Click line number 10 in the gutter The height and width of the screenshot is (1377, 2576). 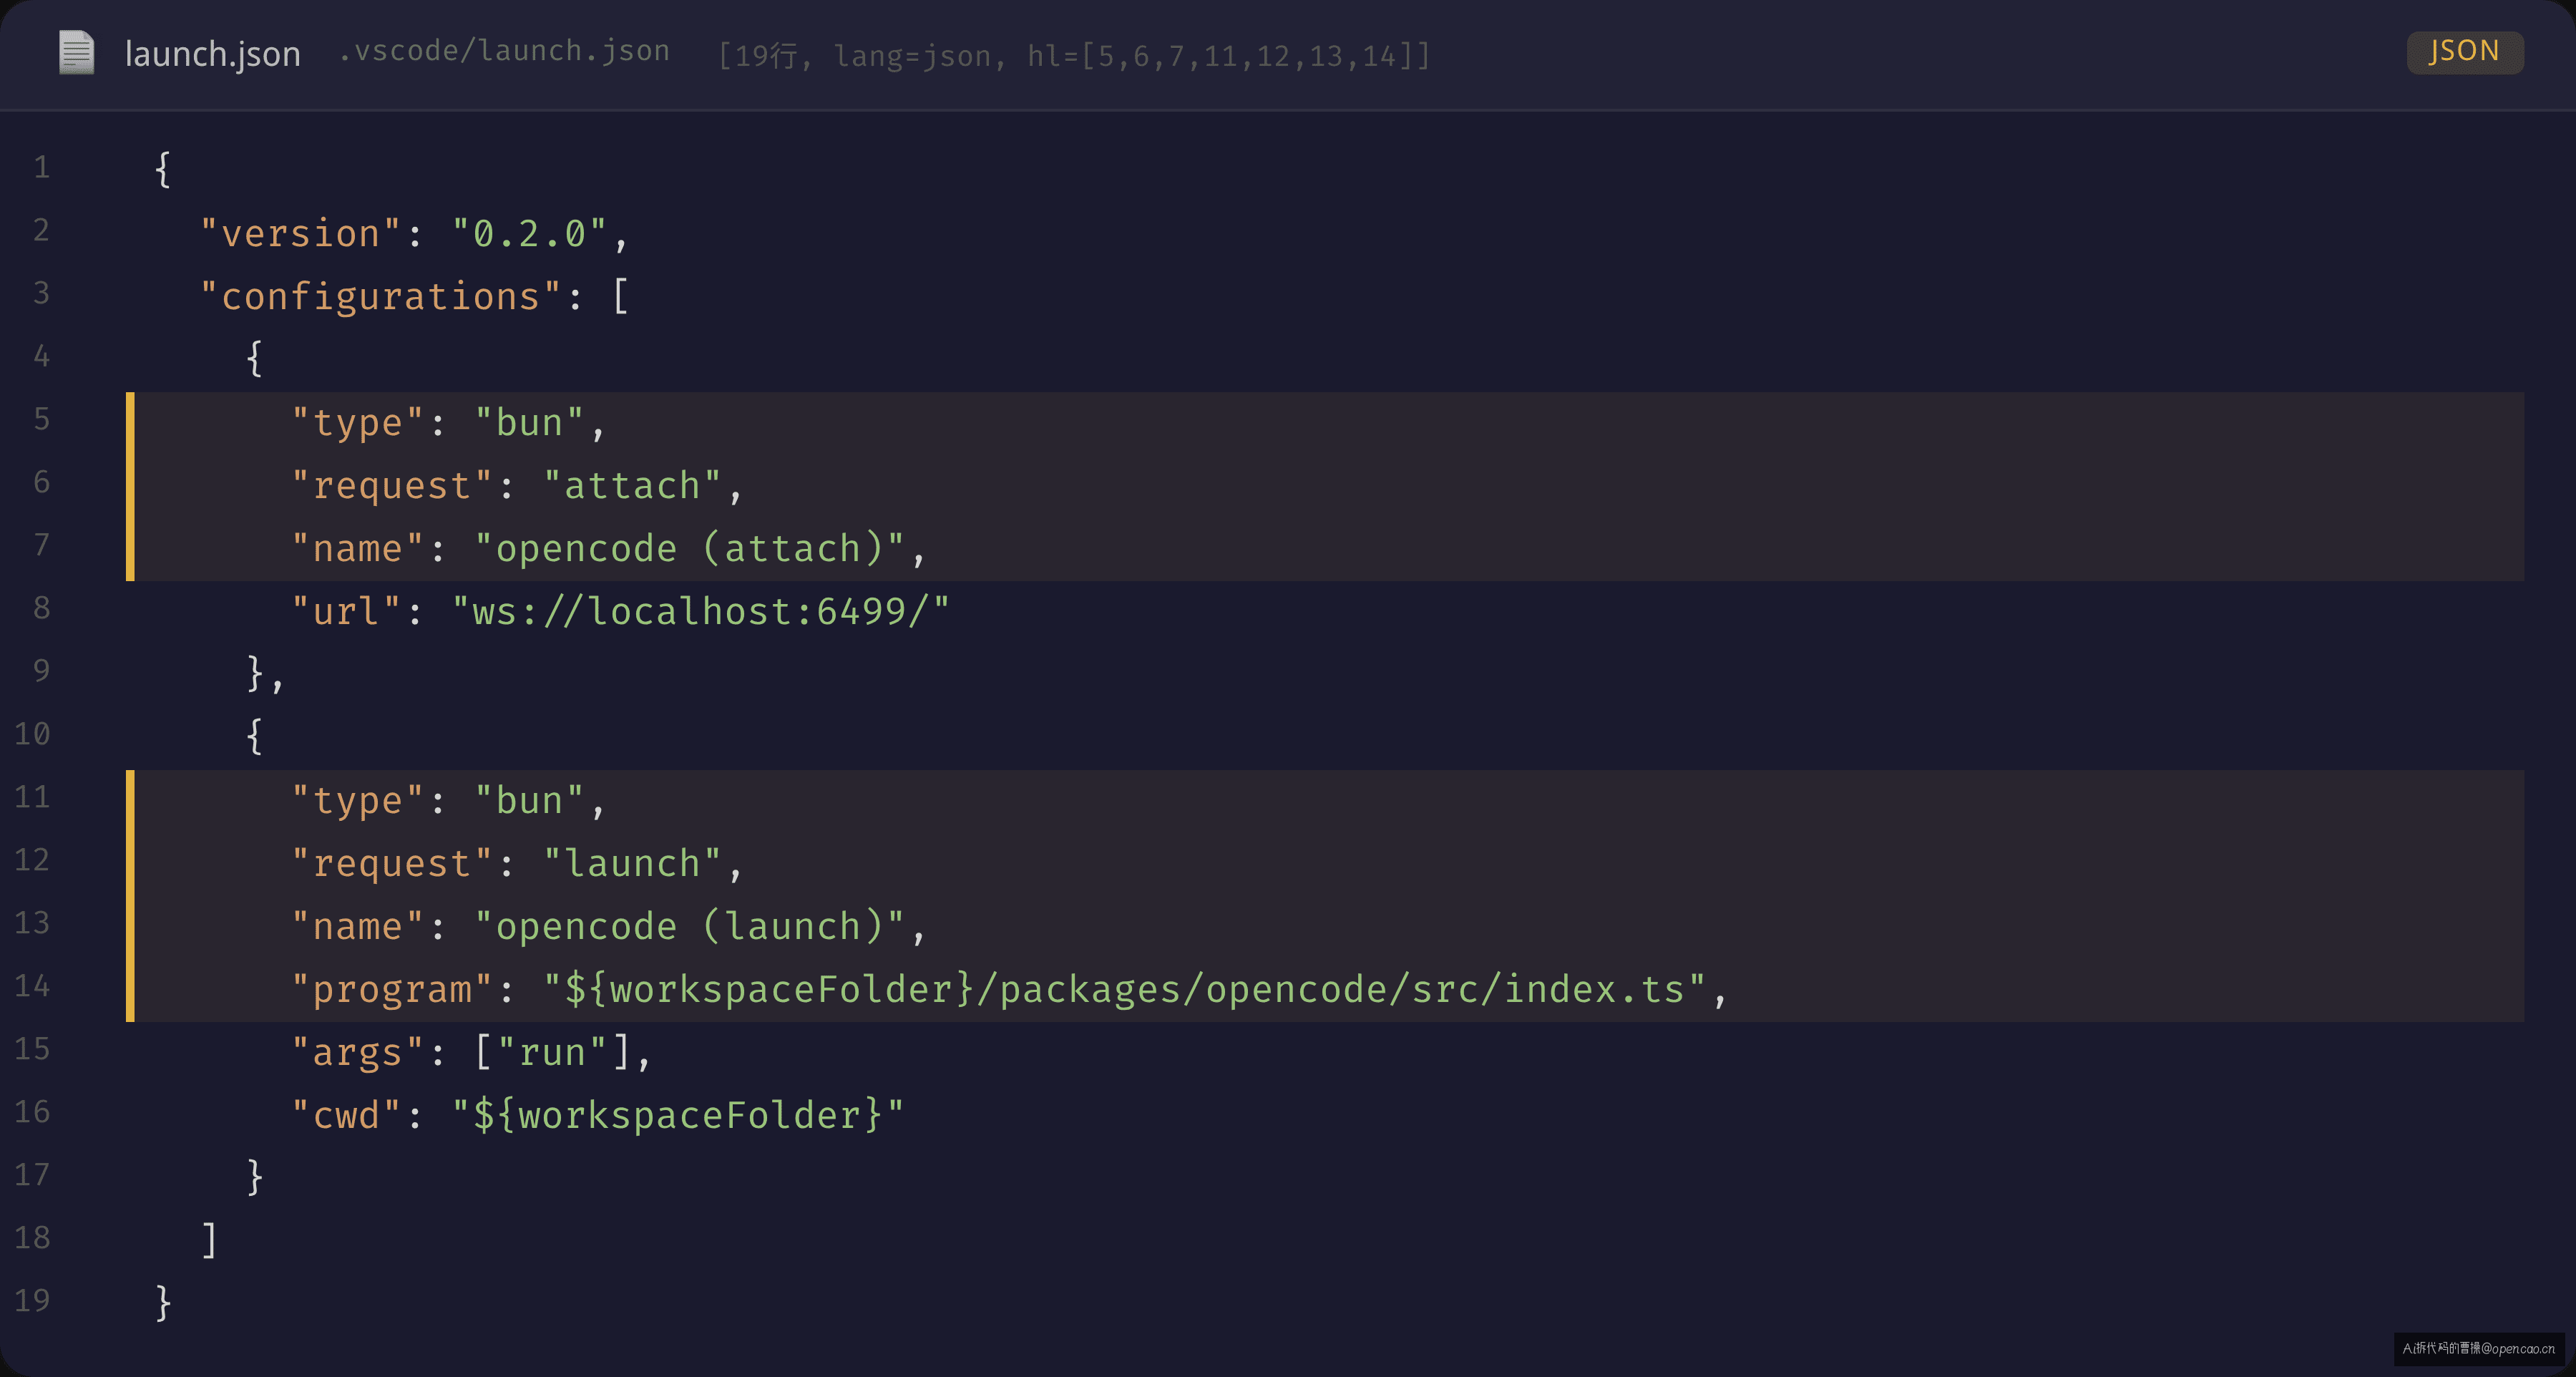tap(32, 734)
